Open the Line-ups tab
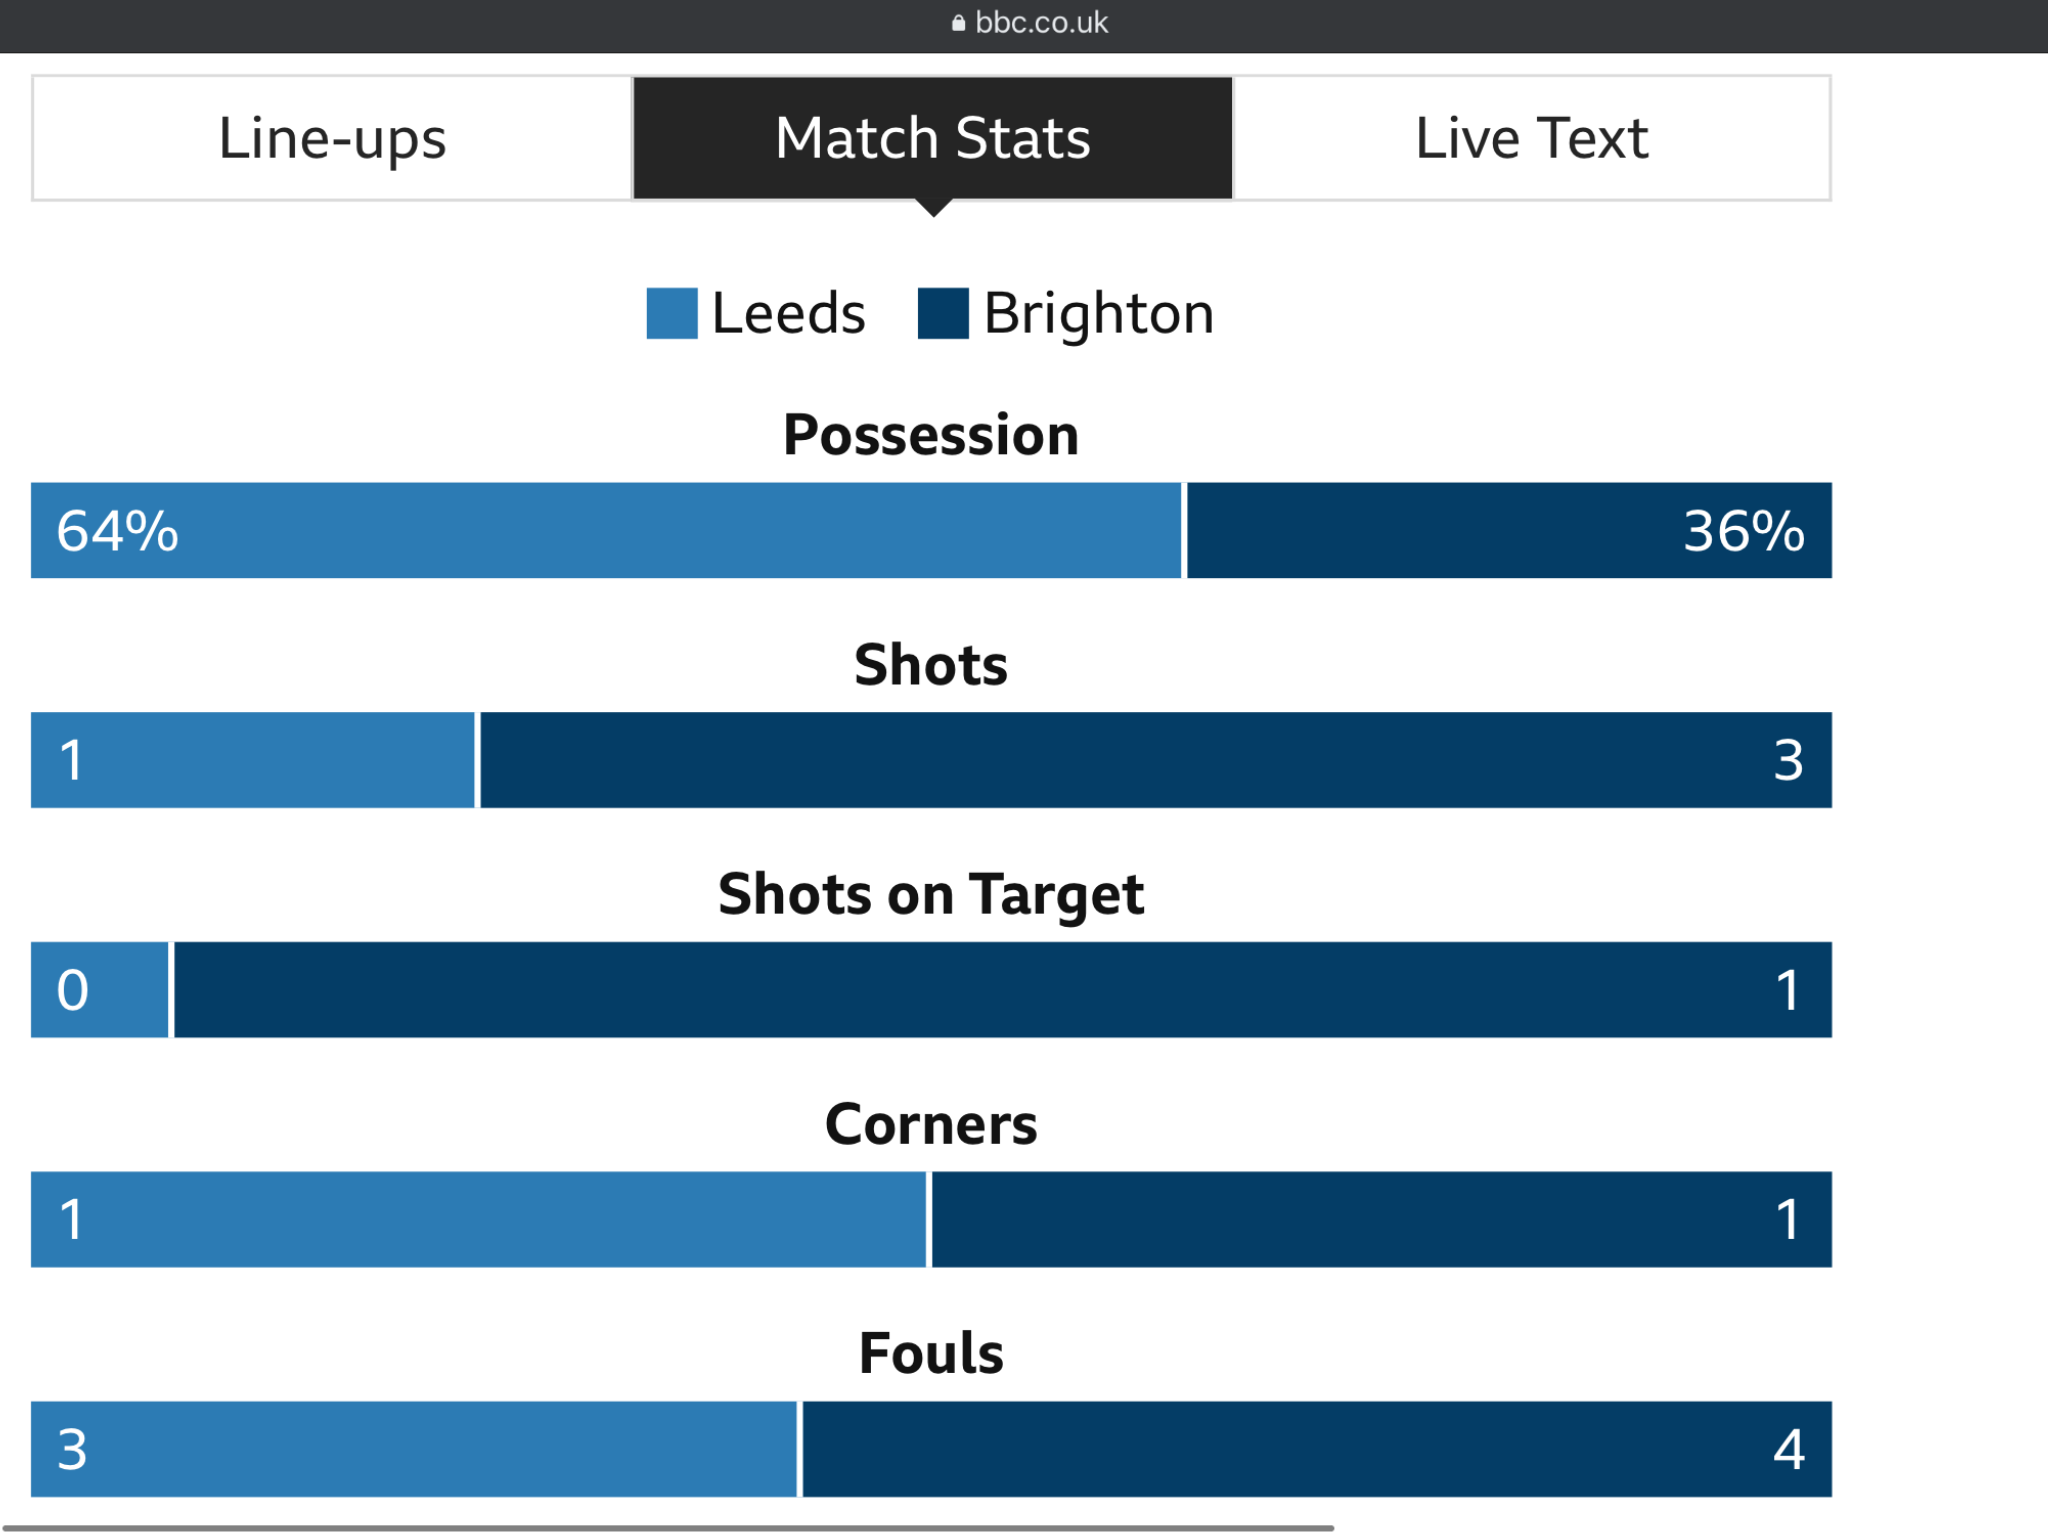The image size is (2048, 1536). [332, 138]
